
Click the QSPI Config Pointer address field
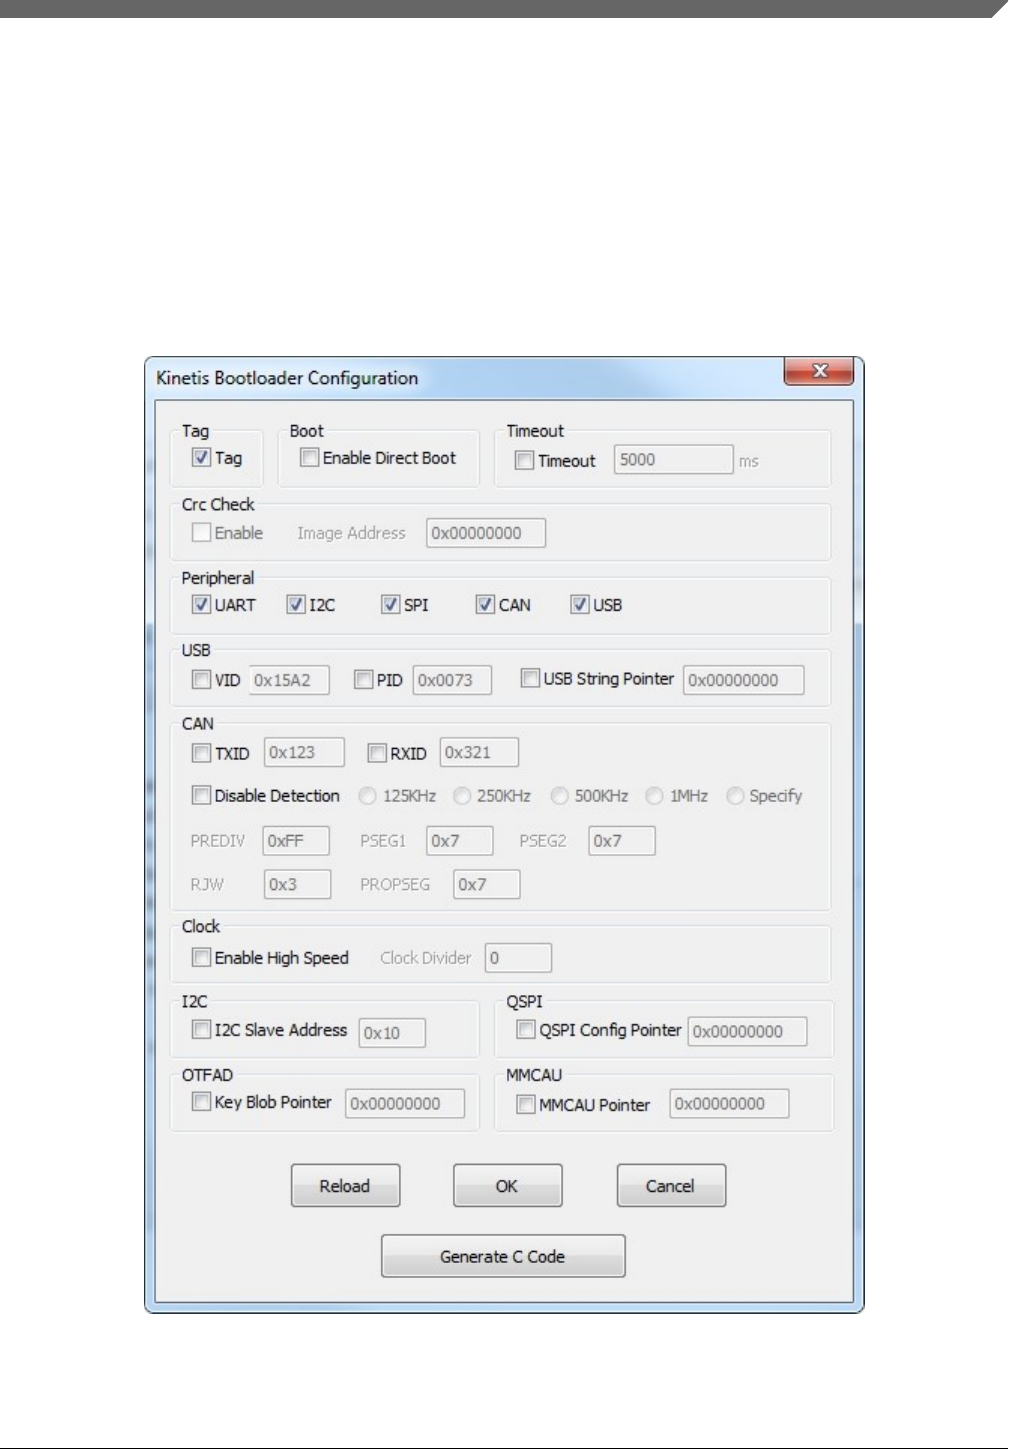pos(747,1032)
